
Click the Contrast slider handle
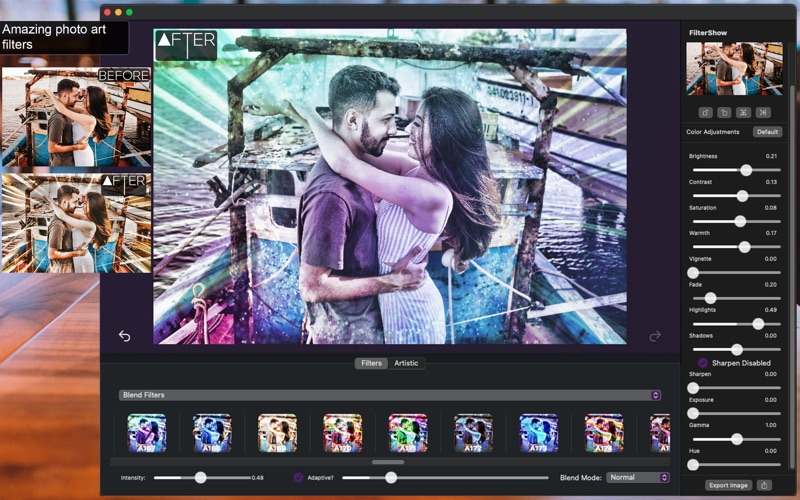742,196
